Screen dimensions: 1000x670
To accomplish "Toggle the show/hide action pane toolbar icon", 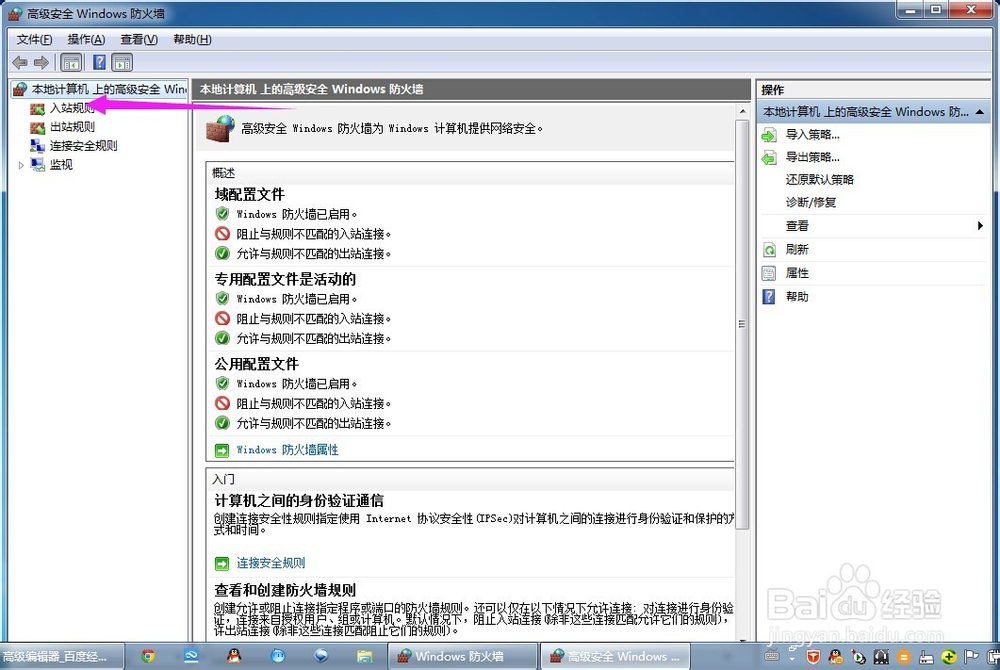I will click(122, 62).
